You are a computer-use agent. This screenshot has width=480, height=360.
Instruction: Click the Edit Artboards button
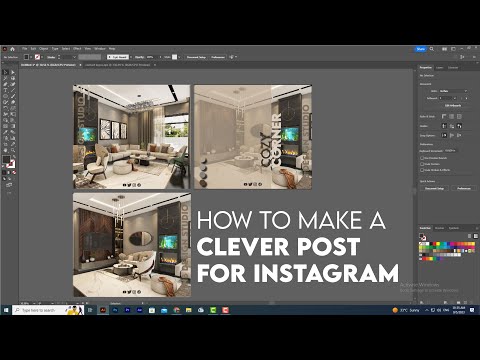[x=453, y=105]
